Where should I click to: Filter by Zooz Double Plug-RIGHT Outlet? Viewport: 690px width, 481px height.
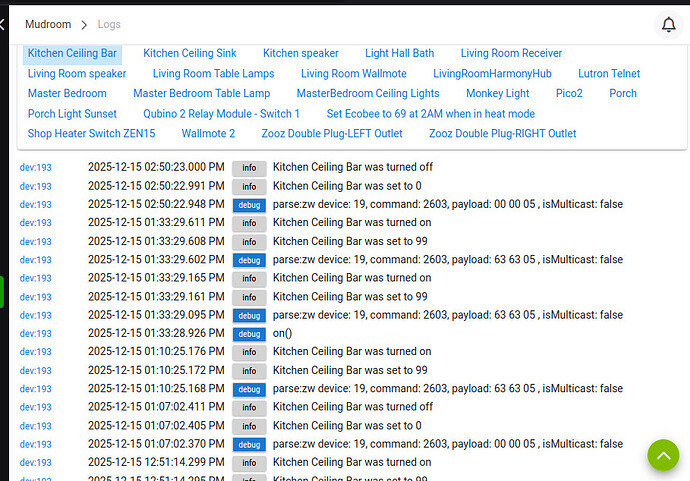[502, 133]
